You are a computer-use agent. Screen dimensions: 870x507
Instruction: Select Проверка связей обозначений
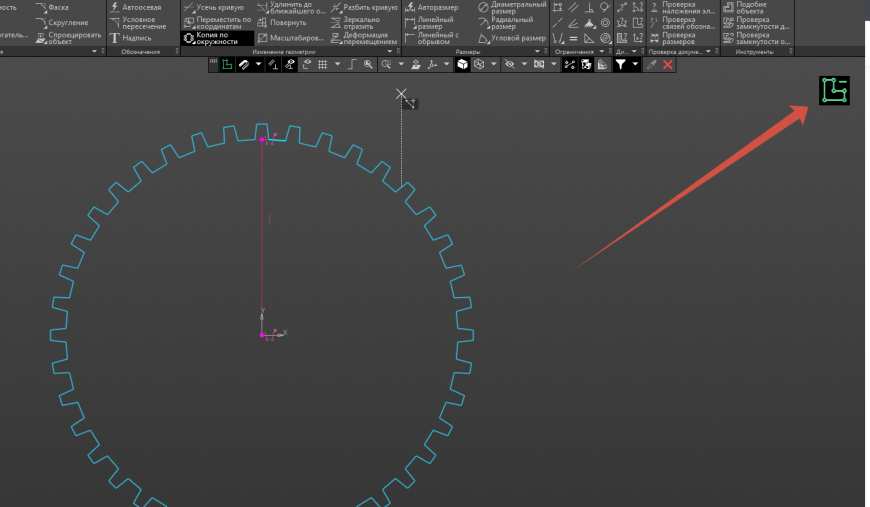[682, 23]
